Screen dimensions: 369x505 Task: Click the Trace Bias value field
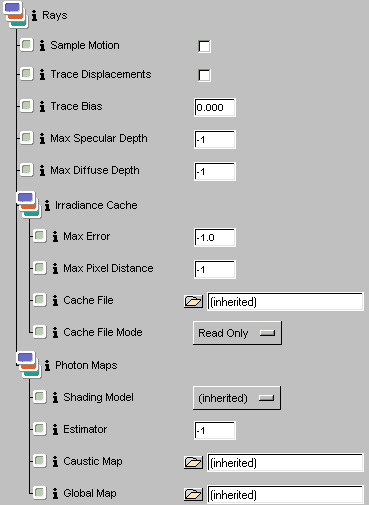pyautogui.click(x=215, y=107)
